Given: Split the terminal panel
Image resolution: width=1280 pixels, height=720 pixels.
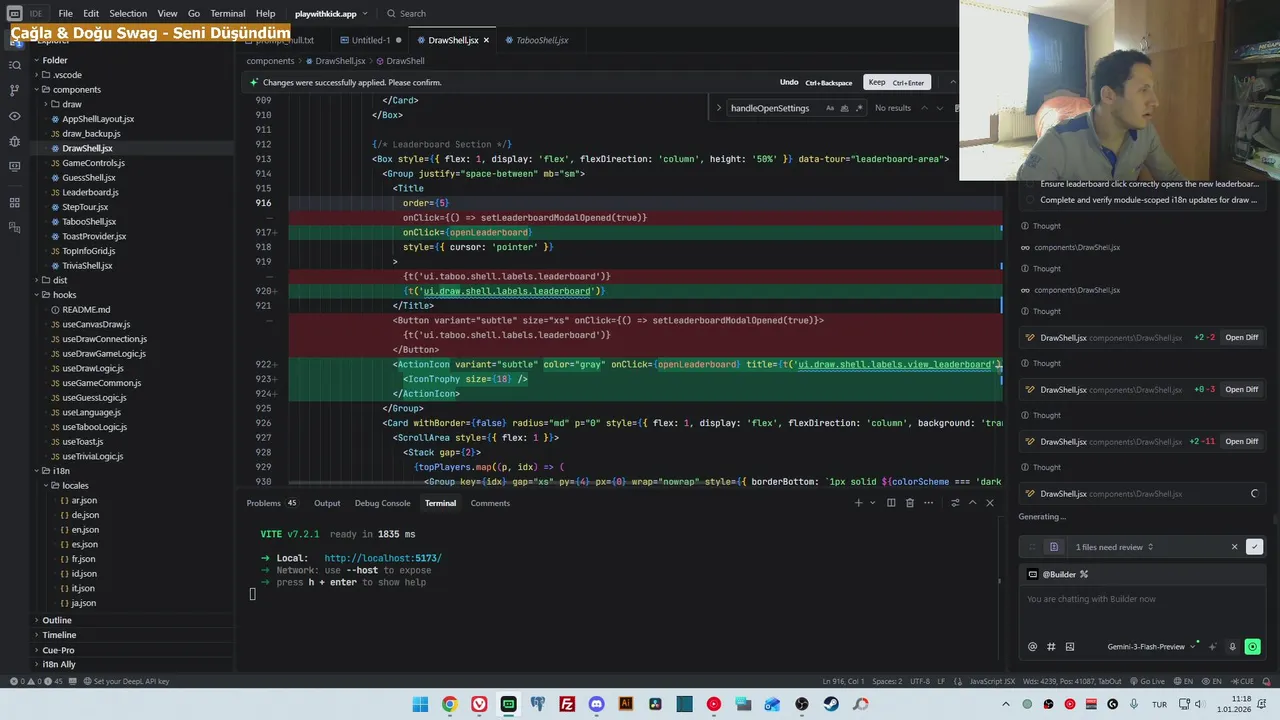Looking at the screenshot, I should coord(891,503).
